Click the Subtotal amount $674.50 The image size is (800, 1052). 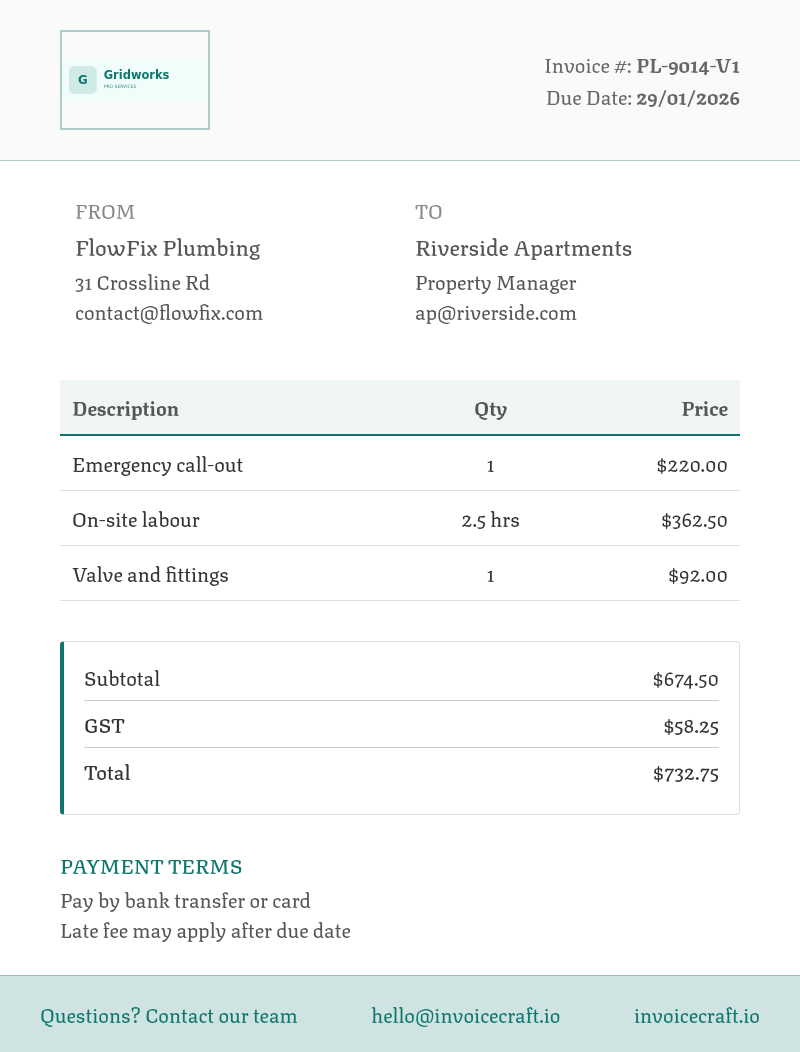pyautogui.click(x=685, y=680)
